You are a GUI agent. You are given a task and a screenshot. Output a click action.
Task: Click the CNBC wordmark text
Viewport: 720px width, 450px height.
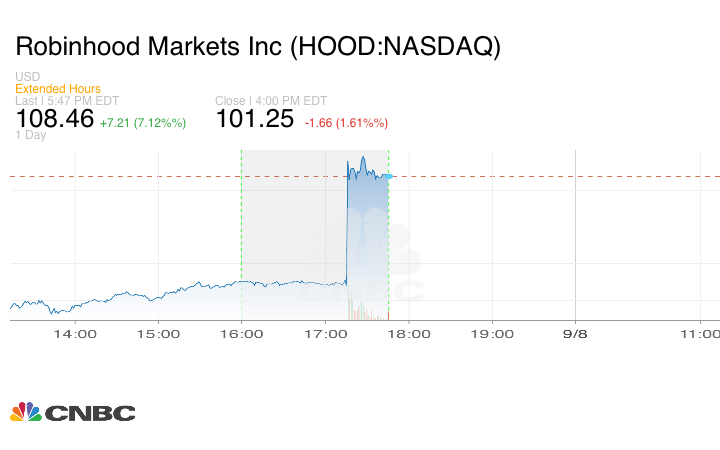click(x=90, y=412)
